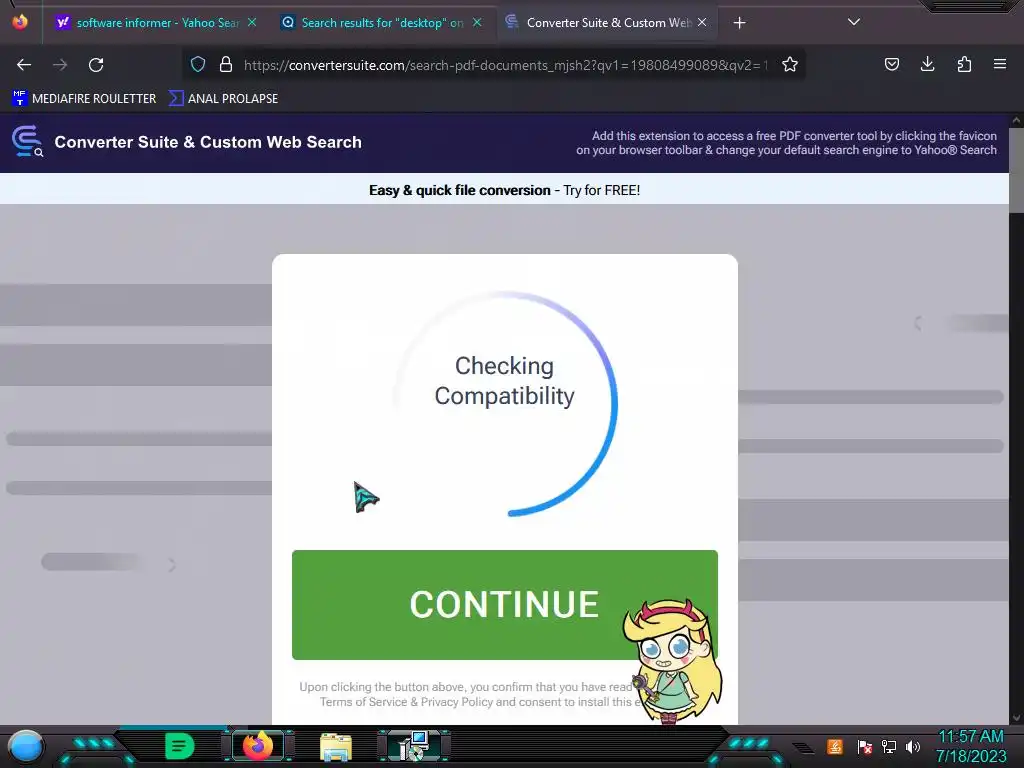
Task: Click the Firefox back arrow
Action: pos(24,65)
